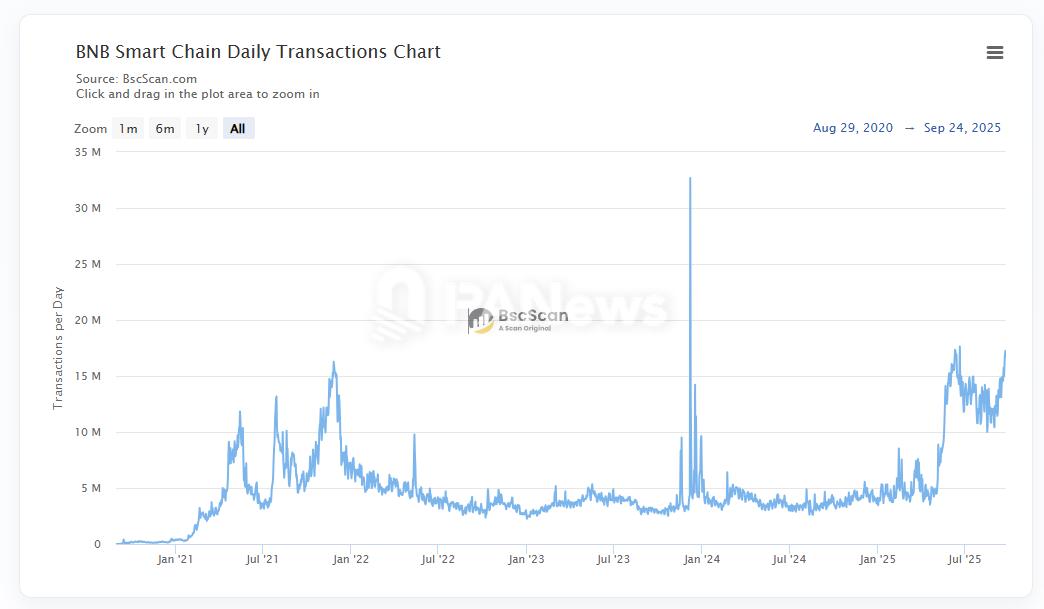Click the tallest transaction spike above 30 M
Image resolution: width=1044 pixels, height=609 pixels.
point(690,180)
